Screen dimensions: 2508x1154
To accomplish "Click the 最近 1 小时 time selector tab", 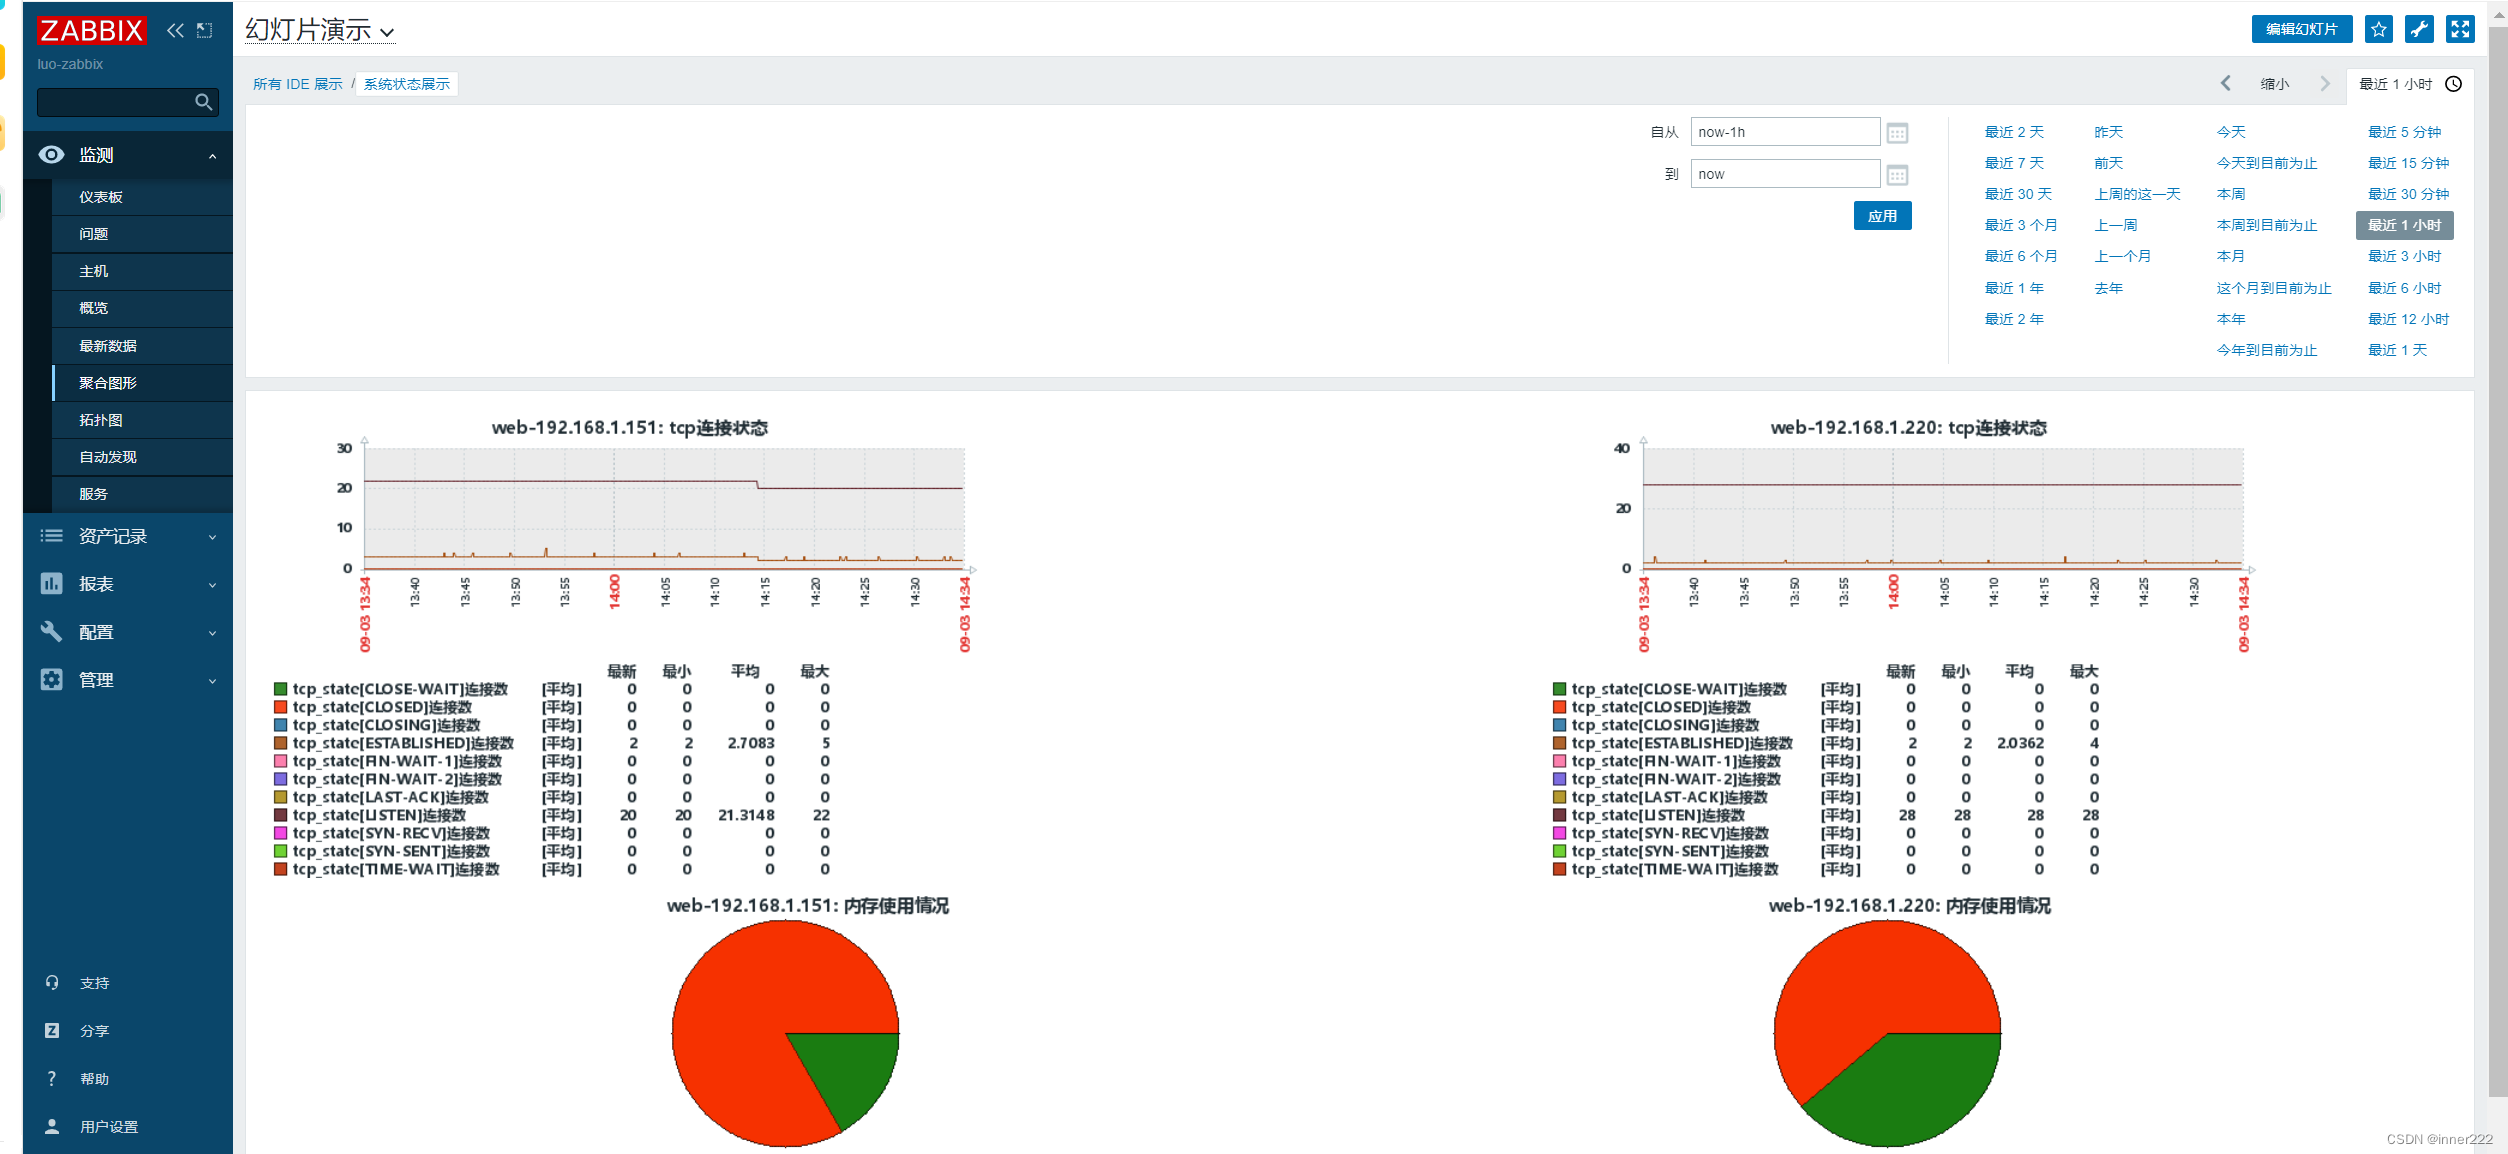I will coord(2410,84).
